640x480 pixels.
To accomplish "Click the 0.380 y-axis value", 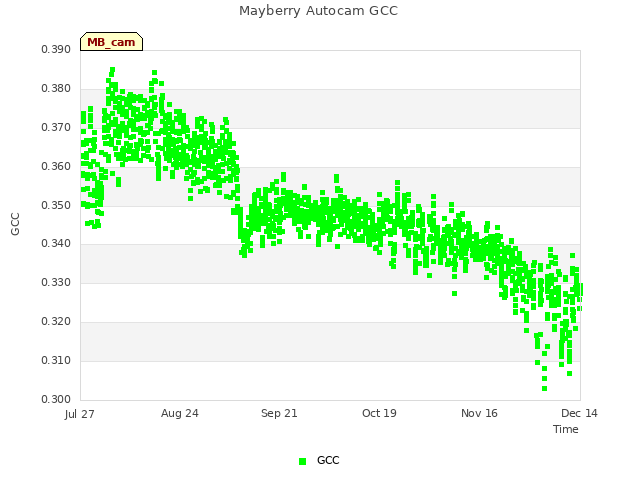I will click(56, 88).
